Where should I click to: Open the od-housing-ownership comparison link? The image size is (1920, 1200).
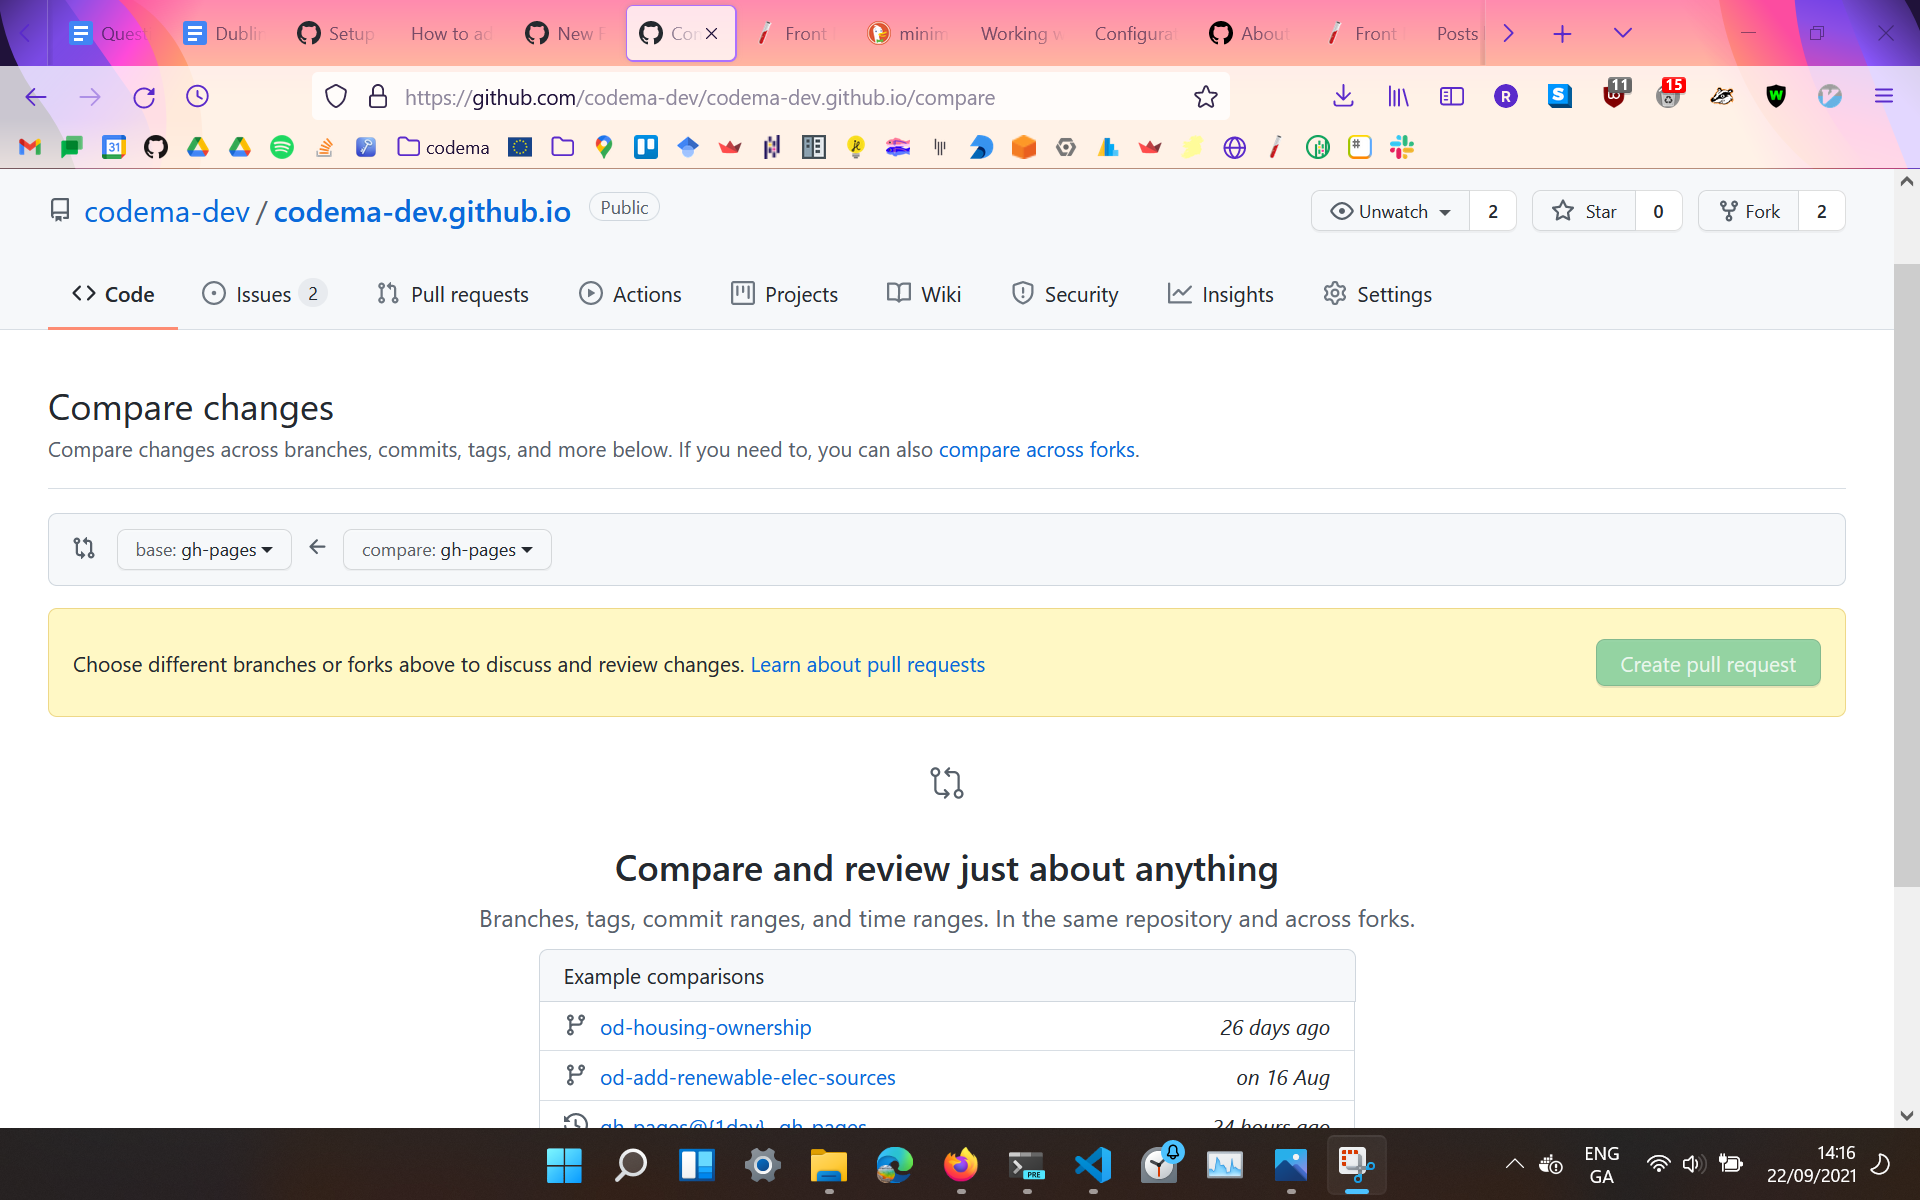tap(705, 1027)
